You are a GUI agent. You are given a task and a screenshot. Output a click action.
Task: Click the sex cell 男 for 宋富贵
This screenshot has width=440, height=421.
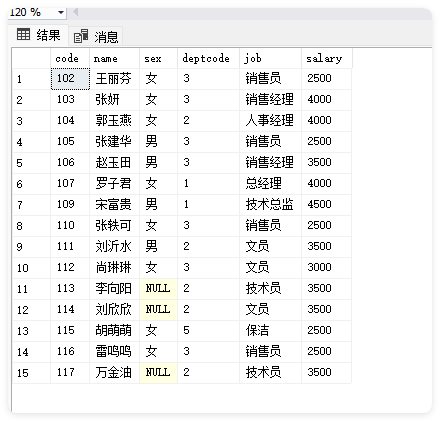click(x=158, y=205)
